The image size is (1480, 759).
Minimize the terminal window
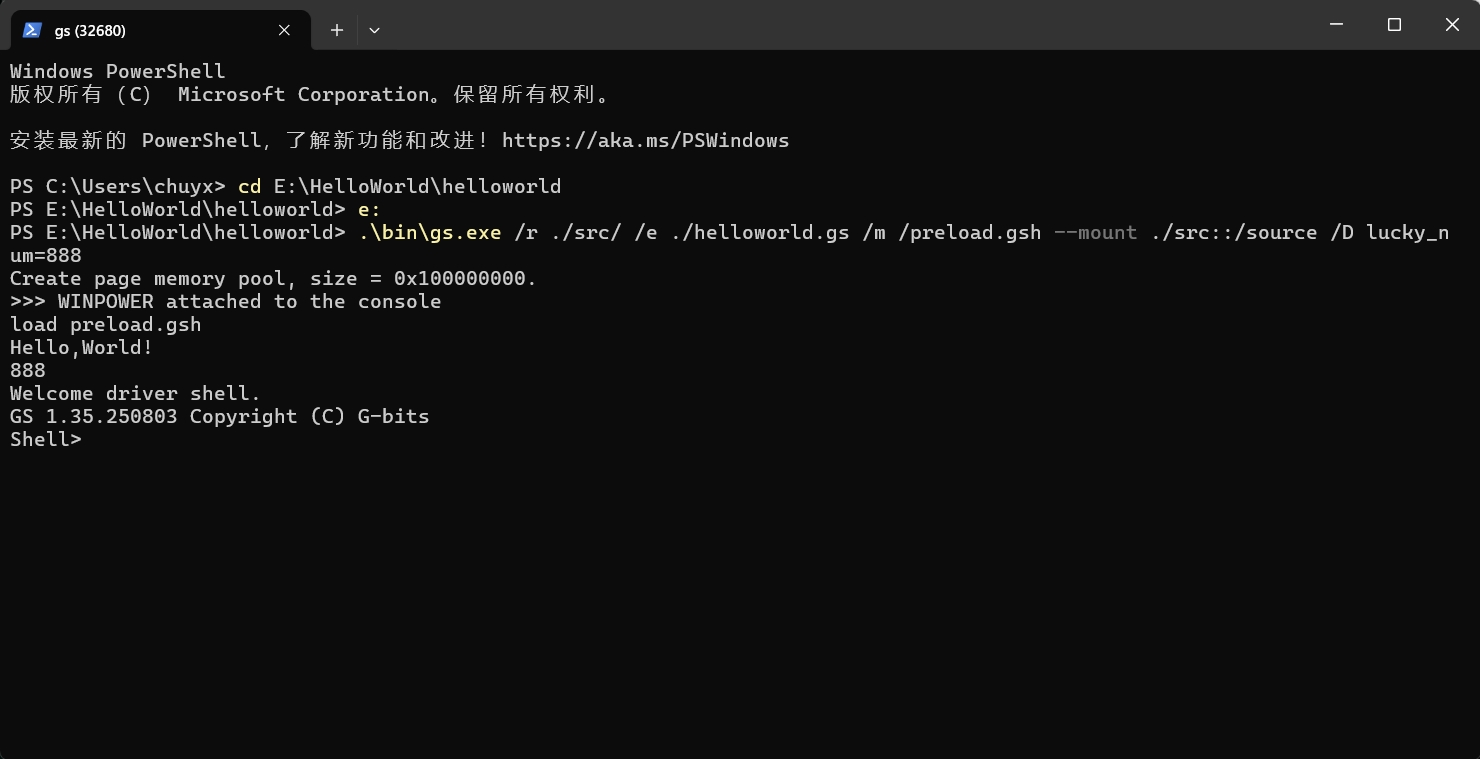[1336, 24]
